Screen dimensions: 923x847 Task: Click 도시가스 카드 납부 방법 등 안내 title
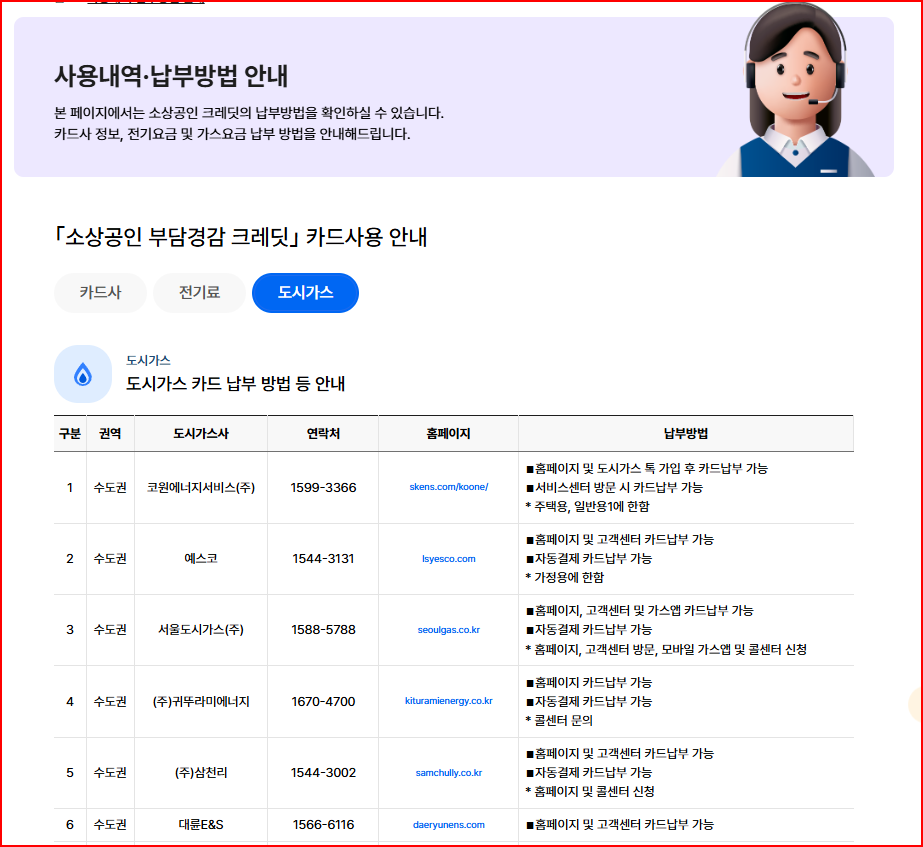[x=235, y=384]
